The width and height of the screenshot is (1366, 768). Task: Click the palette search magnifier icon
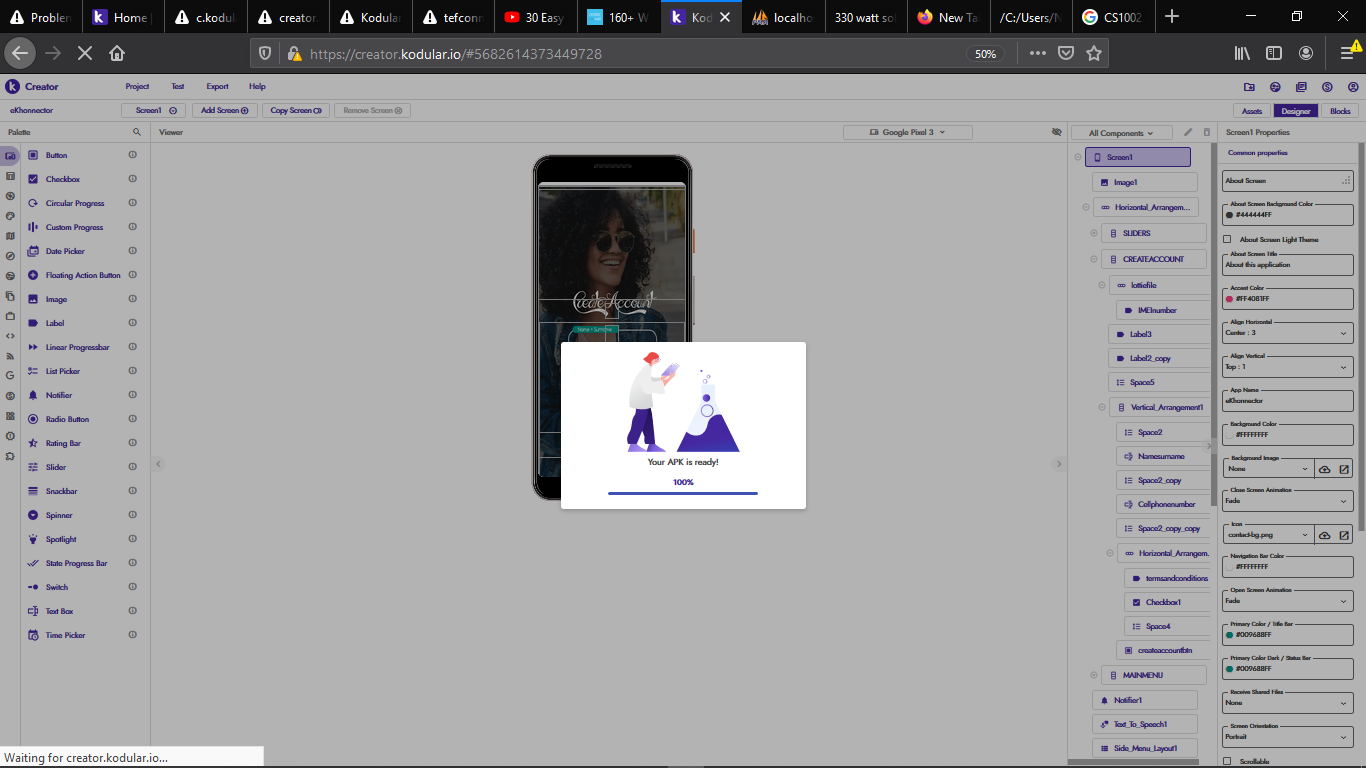coord(137,132)
